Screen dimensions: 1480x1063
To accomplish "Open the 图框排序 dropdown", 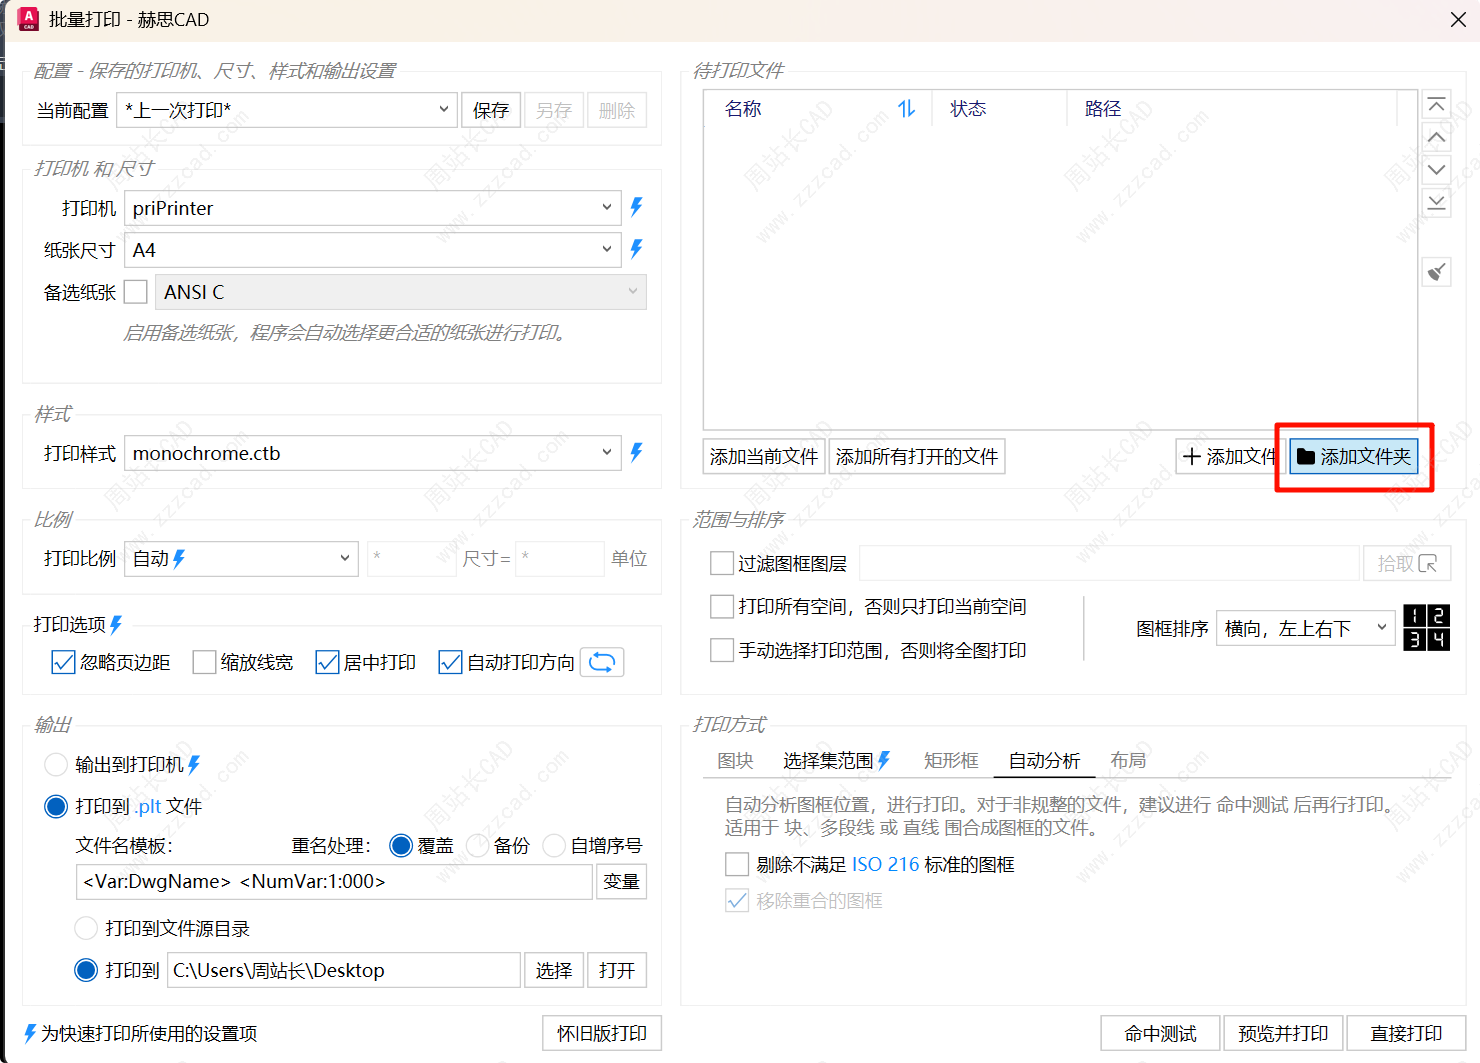I will pyautogui.click(x=1304, y=628).
